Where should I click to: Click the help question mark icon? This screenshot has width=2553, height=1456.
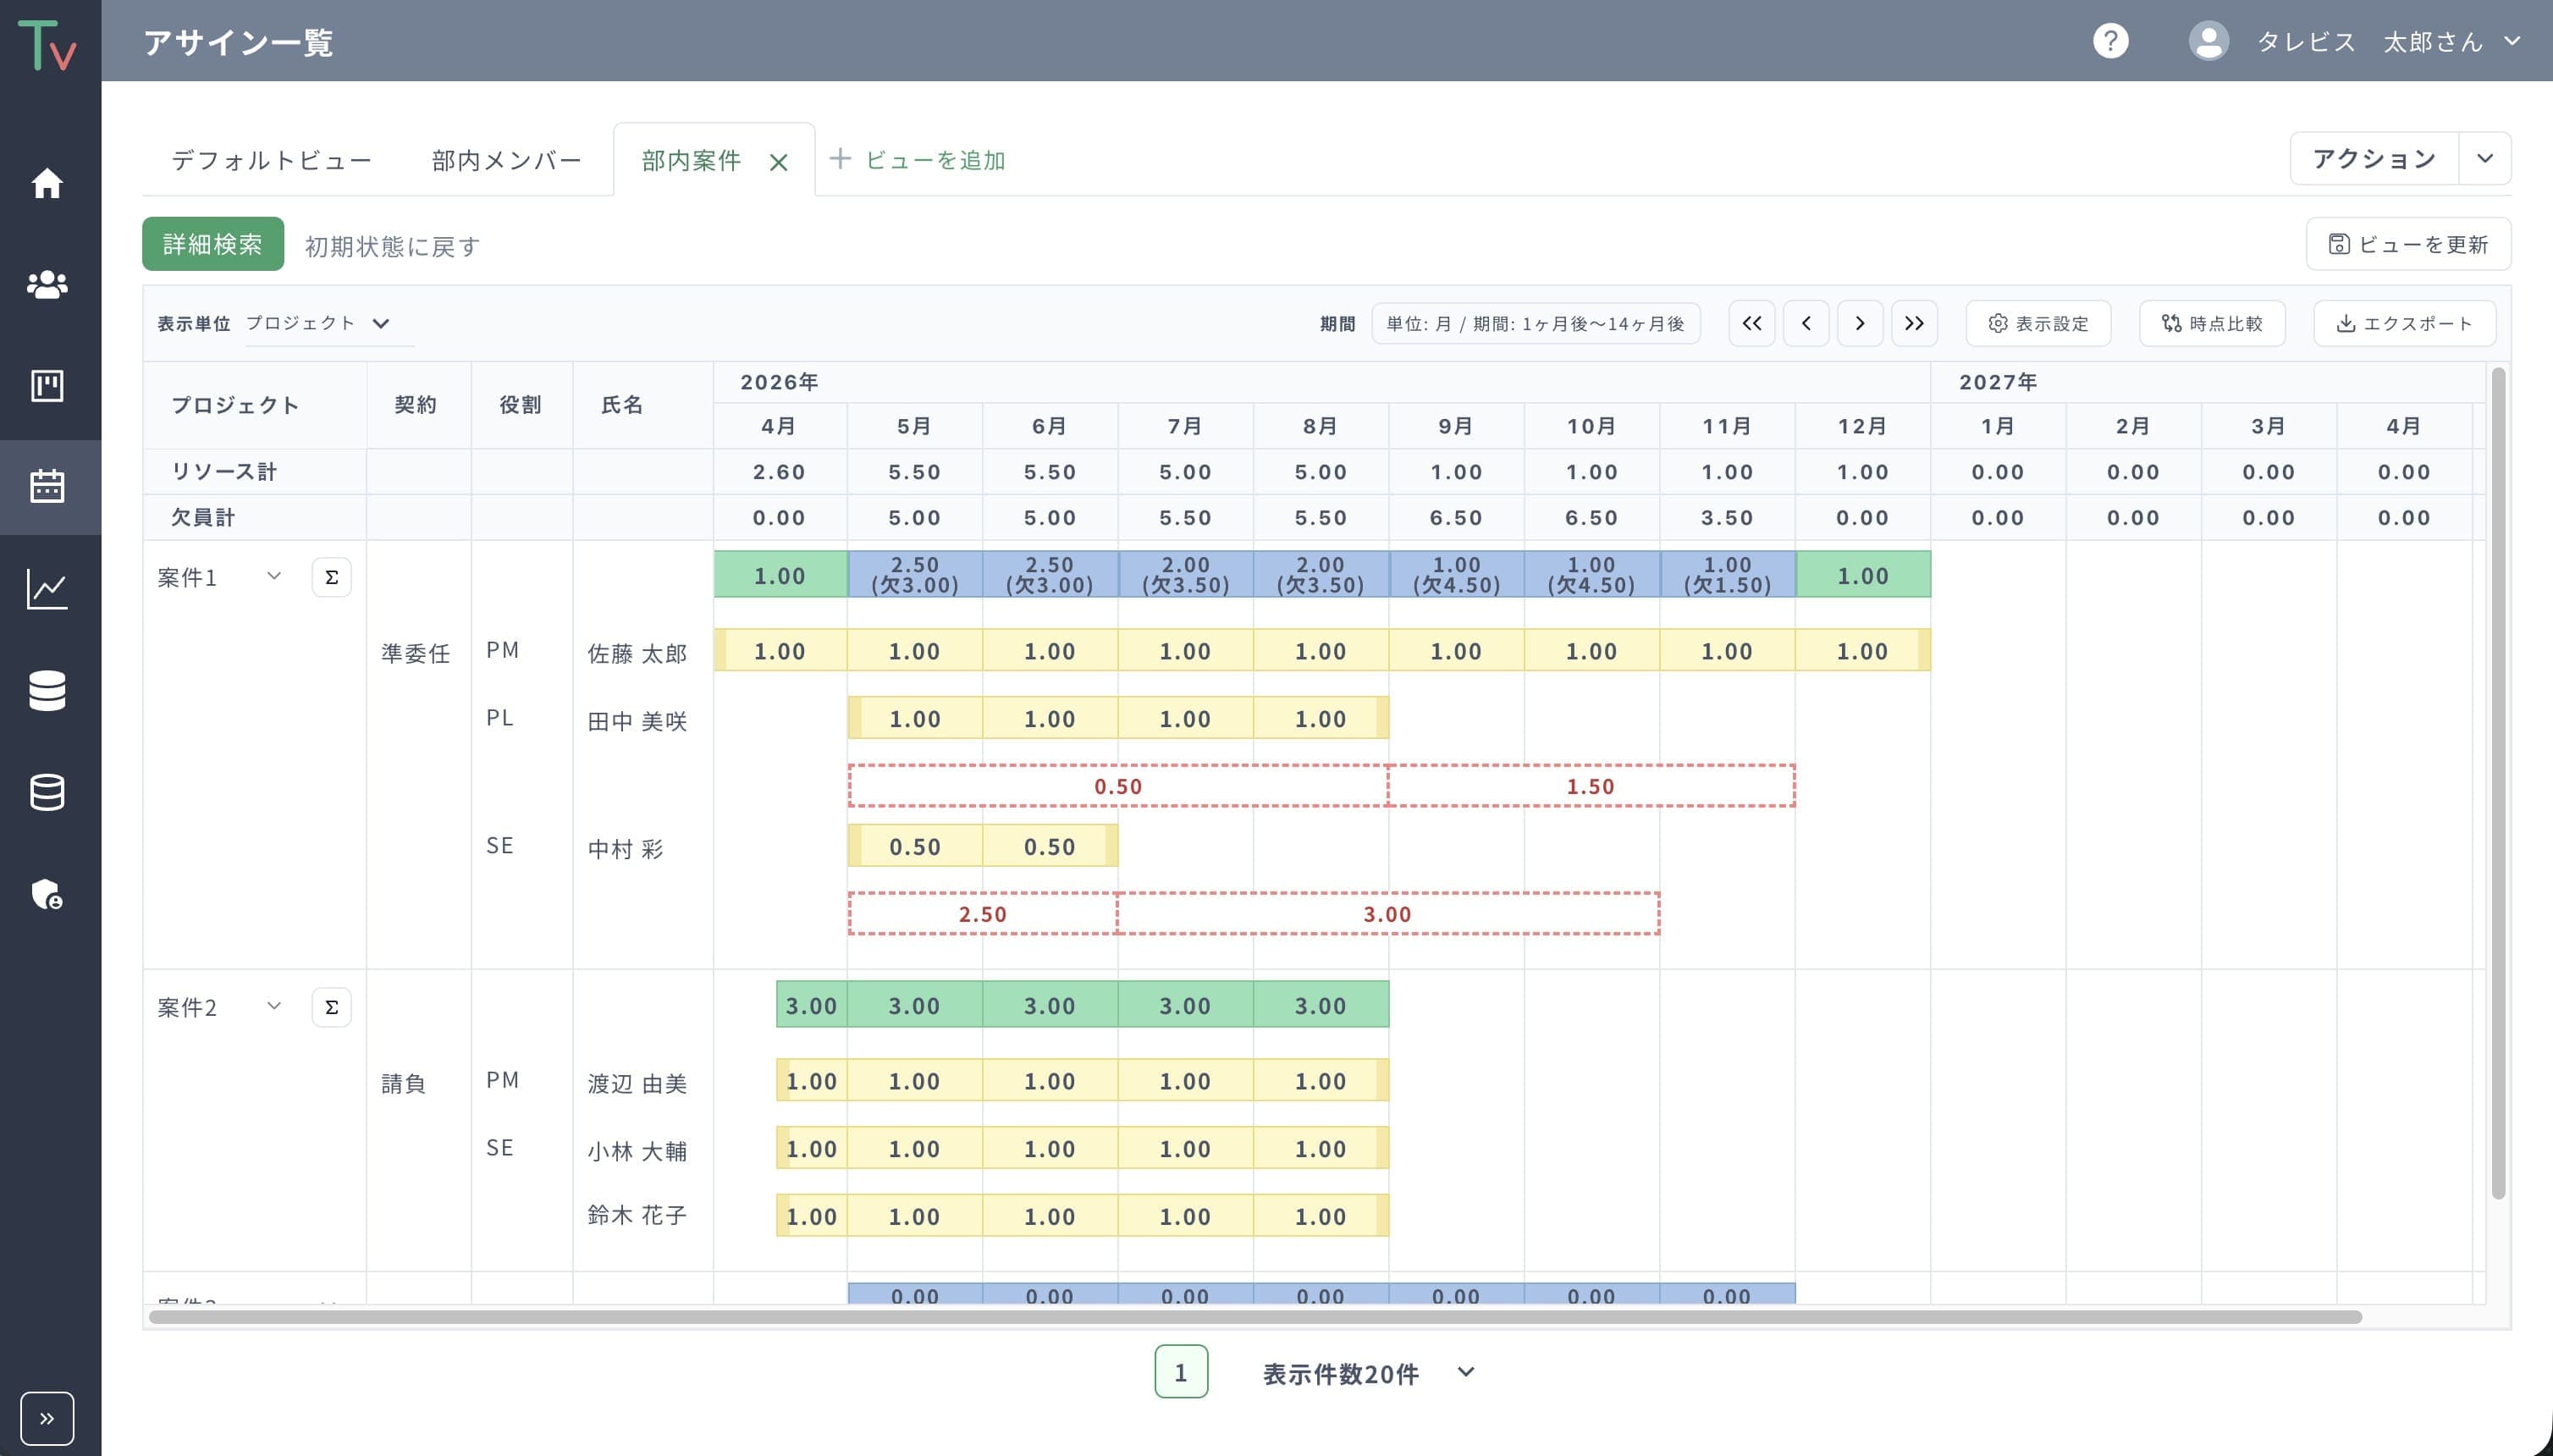tap(2110, 41)
